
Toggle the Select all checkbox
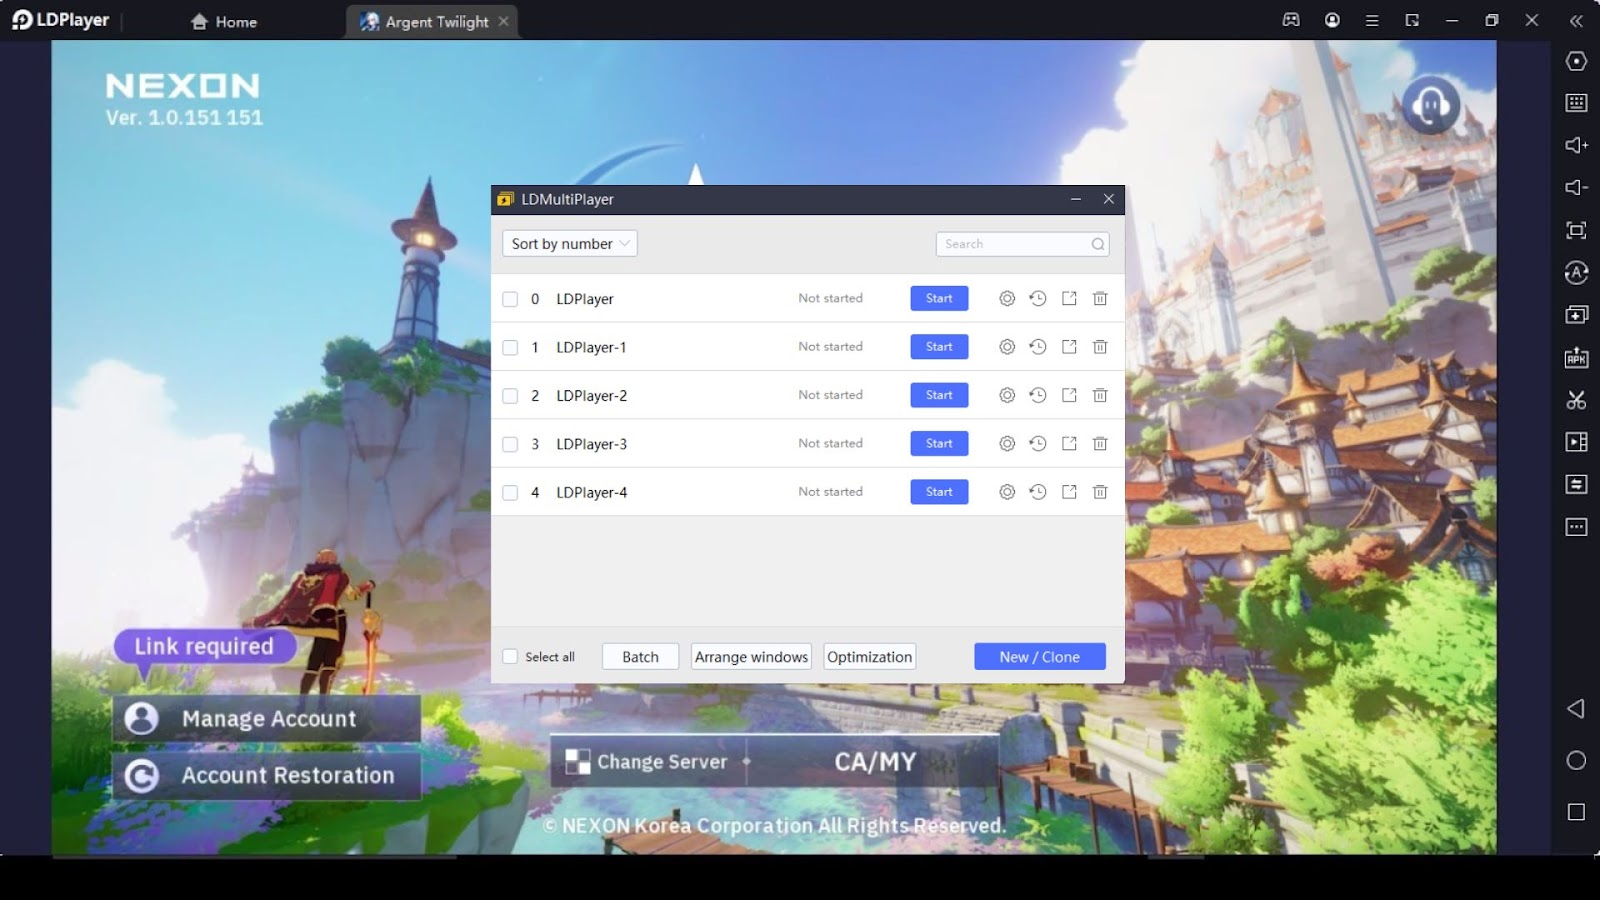[x=510, y=657]
